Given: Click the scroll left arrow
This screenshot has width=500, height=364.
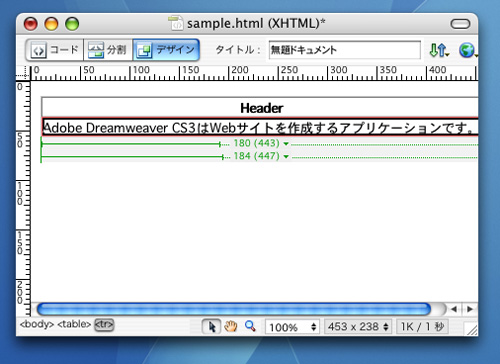Looking at the screenshot, I should [454, 309].
